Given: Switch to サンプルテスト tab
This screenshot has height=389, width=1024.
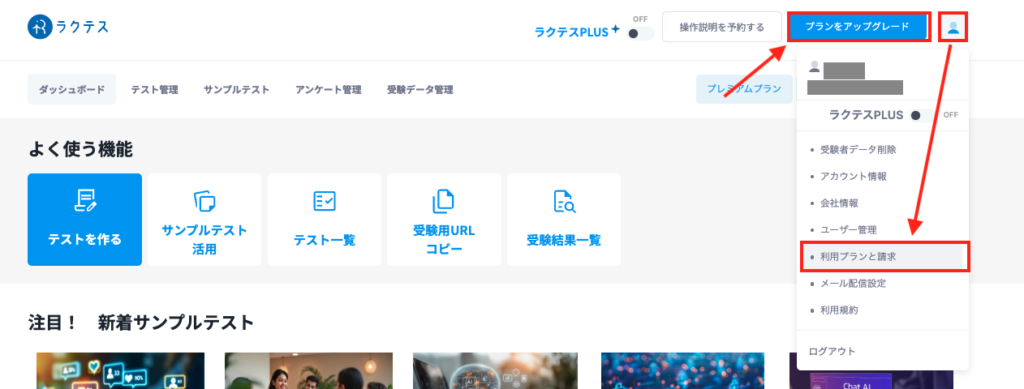Looking at the screenshot, I should (236, 89).
